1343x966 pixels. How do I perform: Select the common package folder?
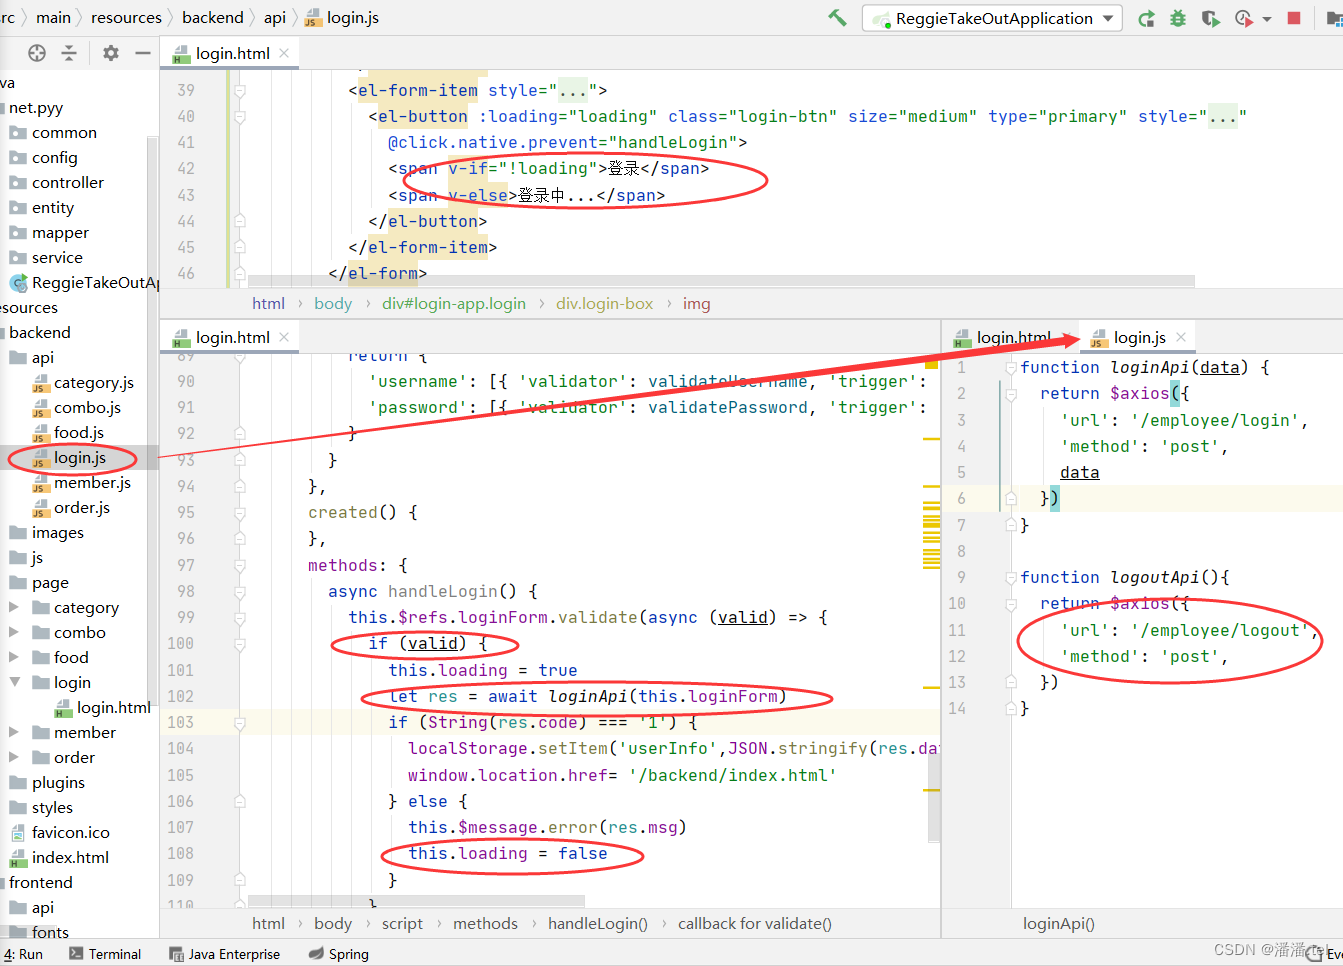(x=54, y=133)
